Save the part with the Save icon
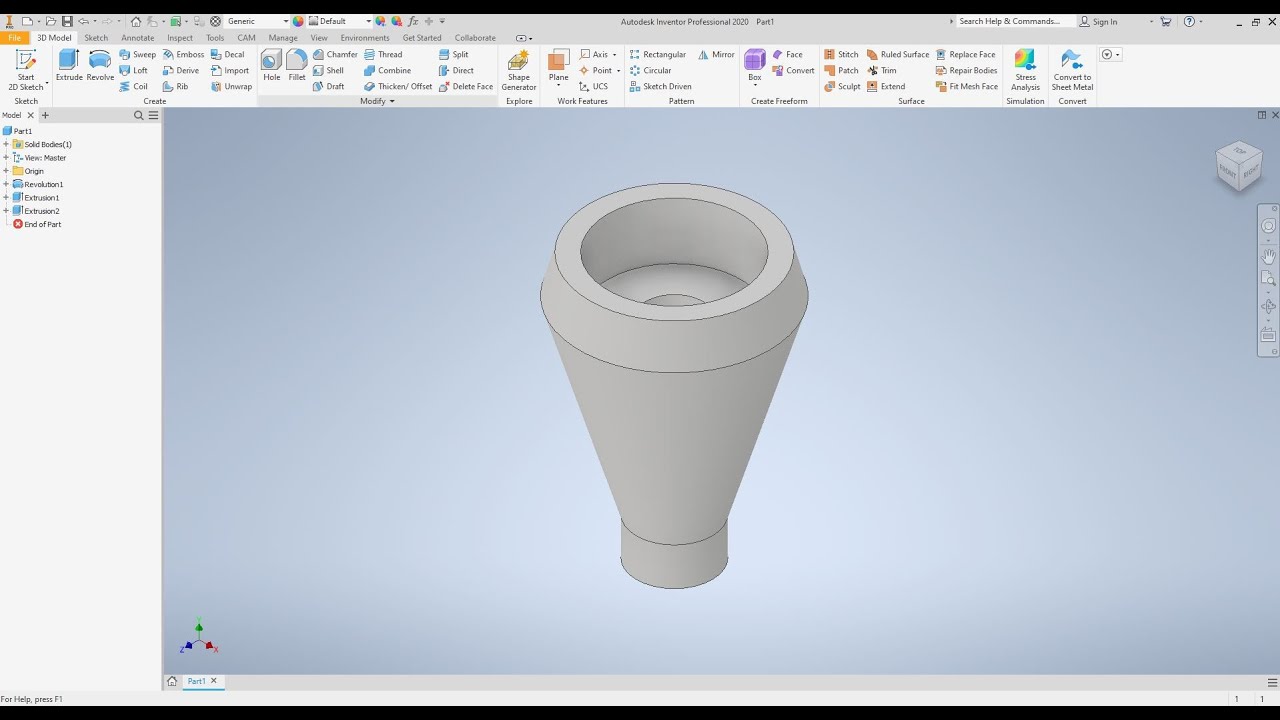 point(67,21)
